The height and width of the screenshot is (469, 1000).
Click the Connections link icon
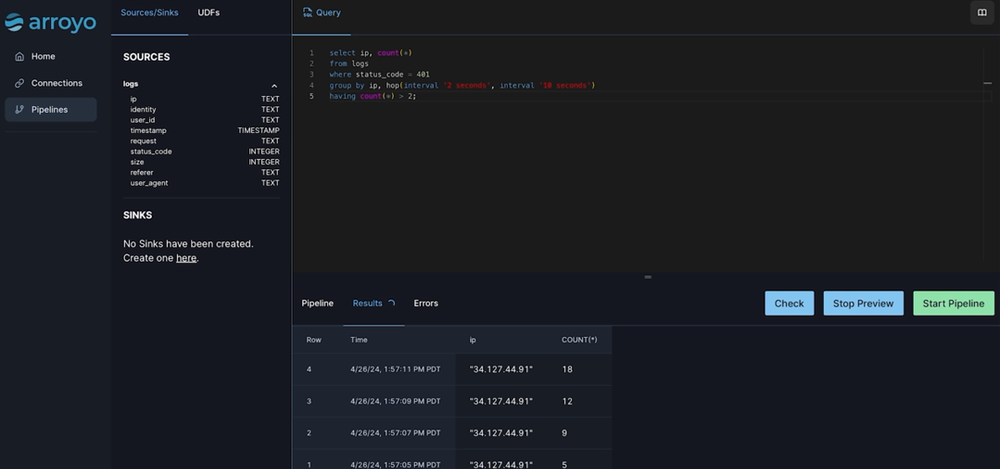pos(19,83)
